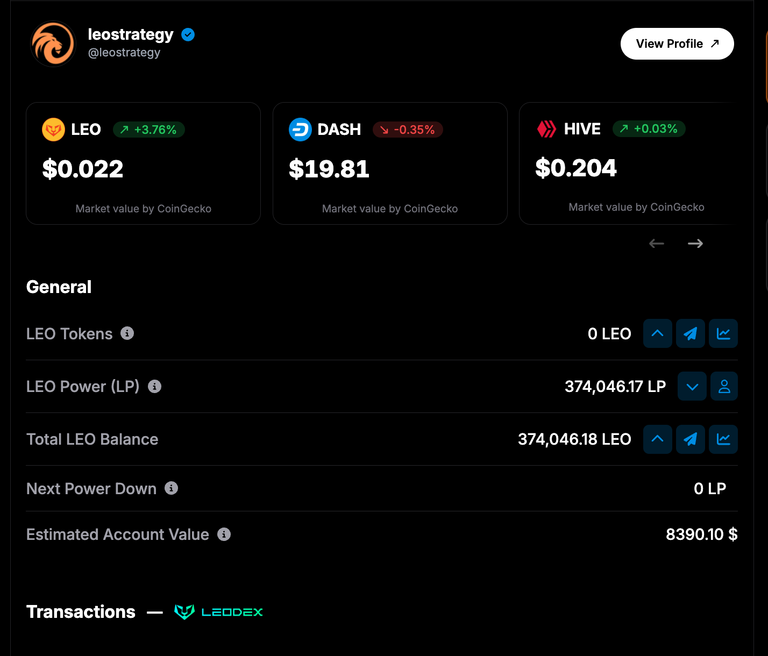Image resolution: width=768 pixels, height=656 pixels.
Task: Click the View Profile button
Action: 677,44
